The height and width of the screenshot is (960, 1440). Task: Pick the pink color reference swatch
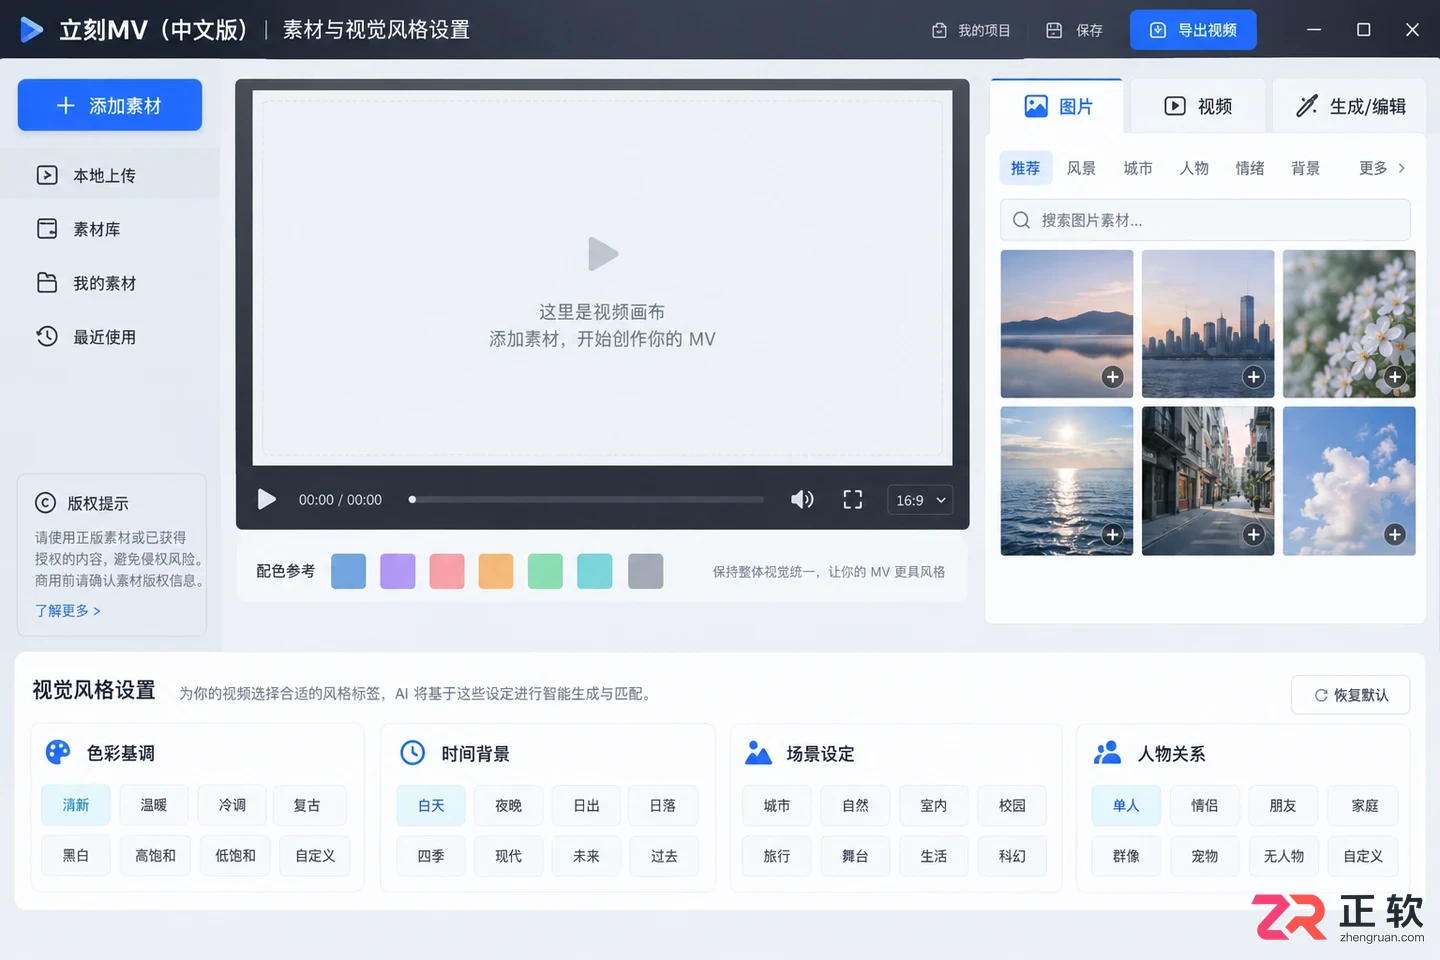coord(447,571)
